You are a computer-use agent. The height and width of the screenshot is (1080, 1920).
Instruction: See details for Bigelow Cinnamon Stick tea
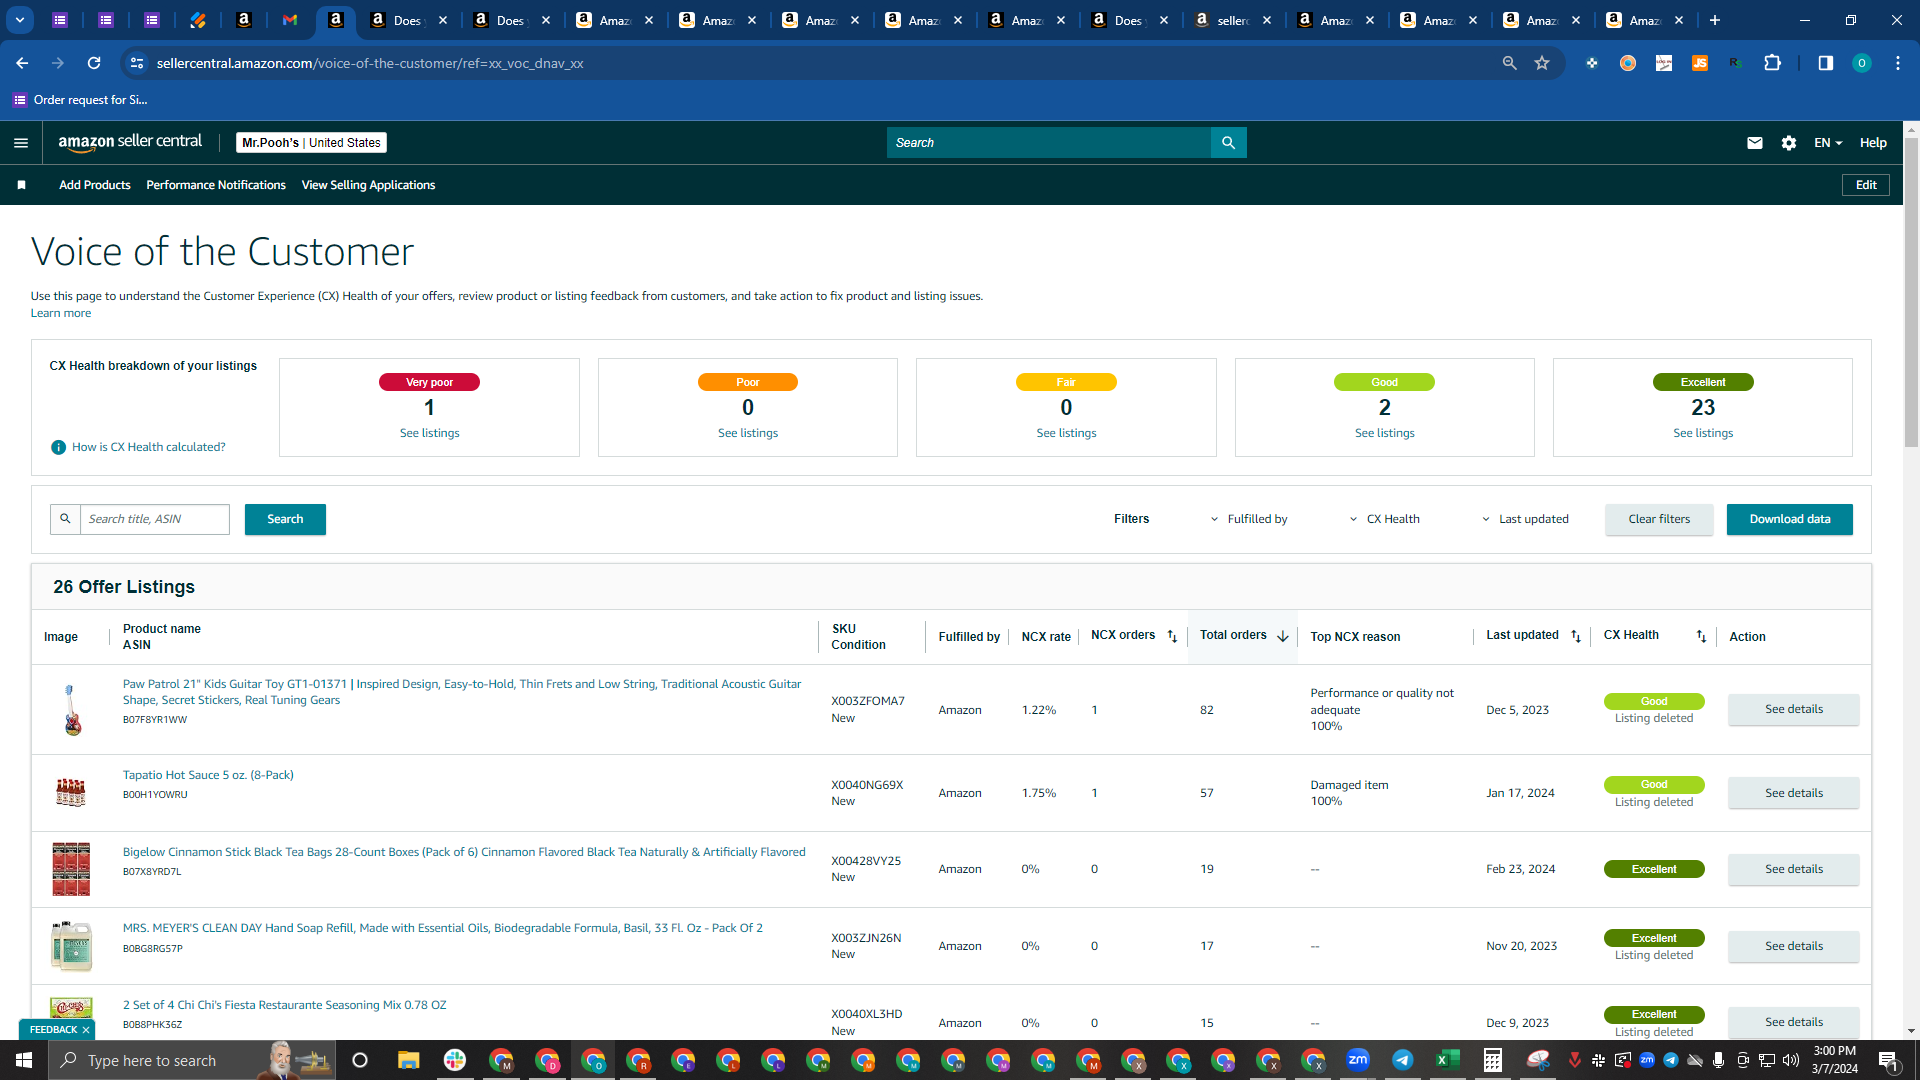tap(1793, 869)
